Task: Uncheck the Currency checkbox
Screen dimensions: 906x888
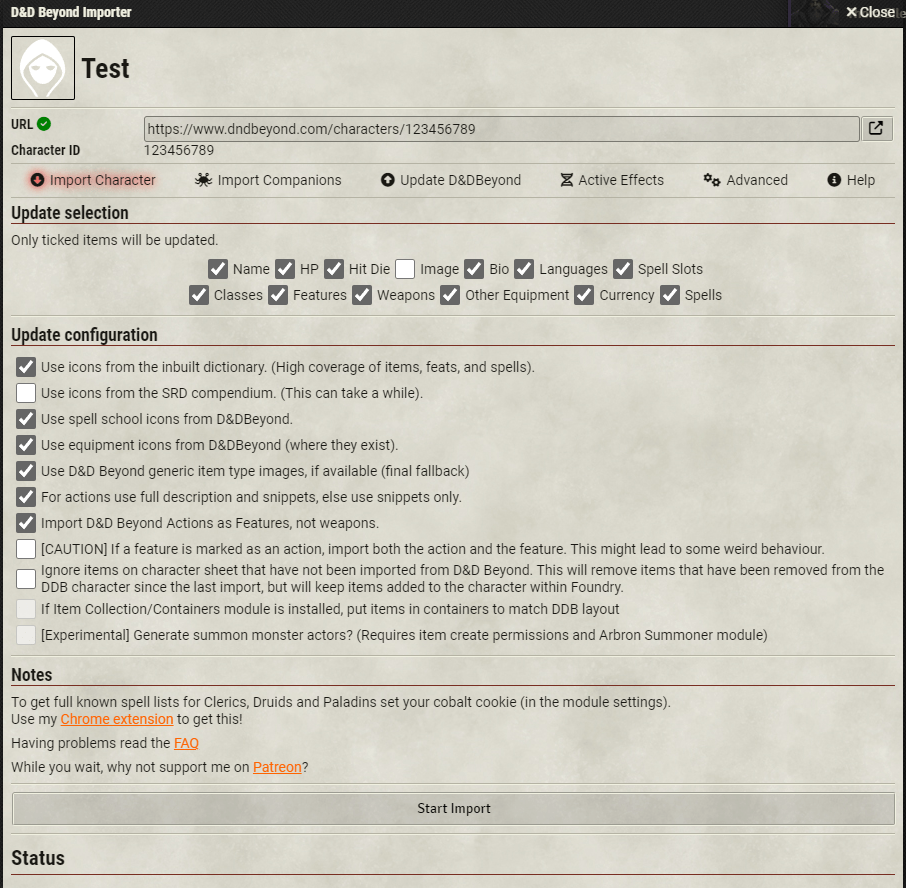Action: (584, 295)
